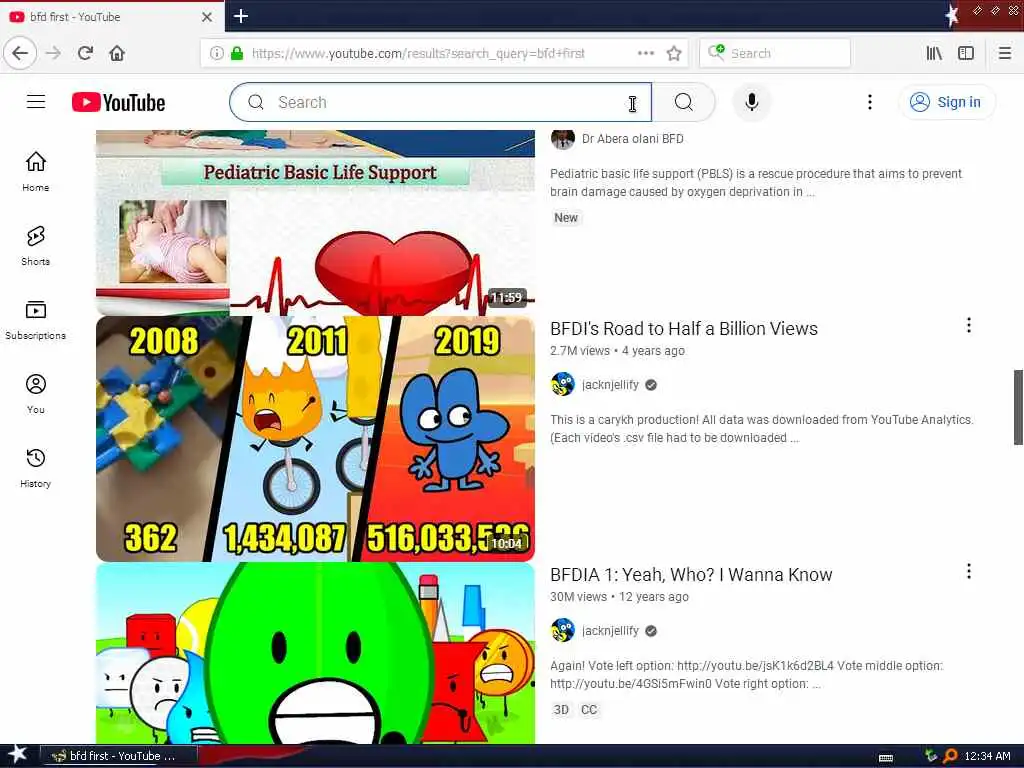Open page actions ellipsis in the address bar
Viewport: 1024px width, 768px height.
(x=645, y=53)
